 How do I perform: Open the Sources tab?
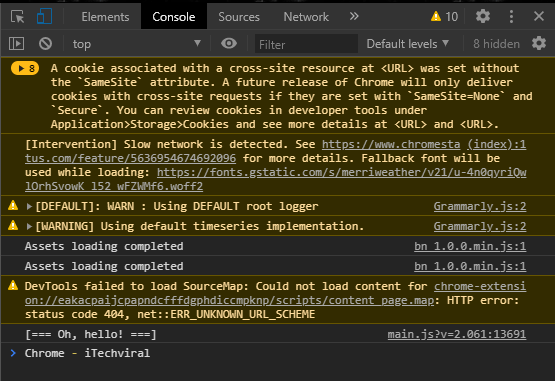(x=239, y=17)
